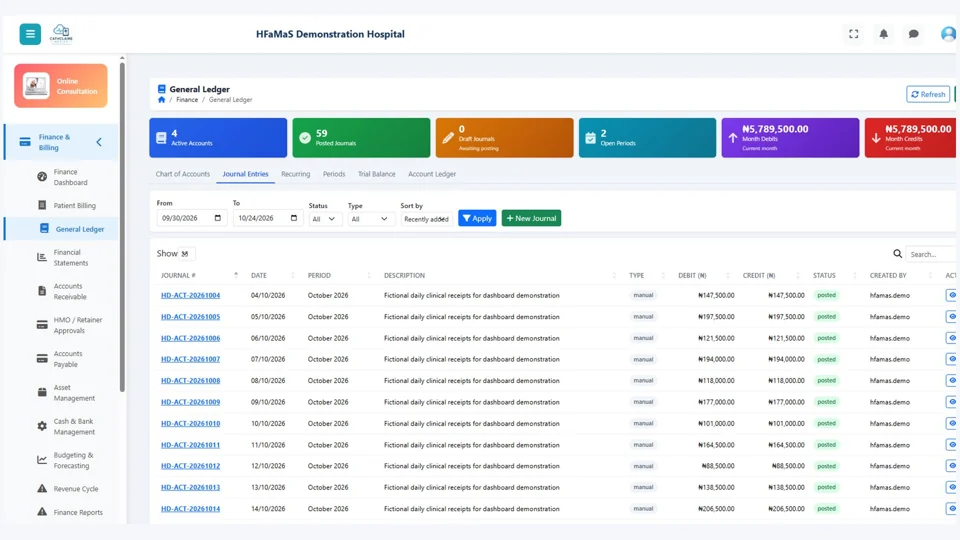Click the search magnifier icon above table
The width and height of the screenshot is (960, 540).
[x=898, y=253]
